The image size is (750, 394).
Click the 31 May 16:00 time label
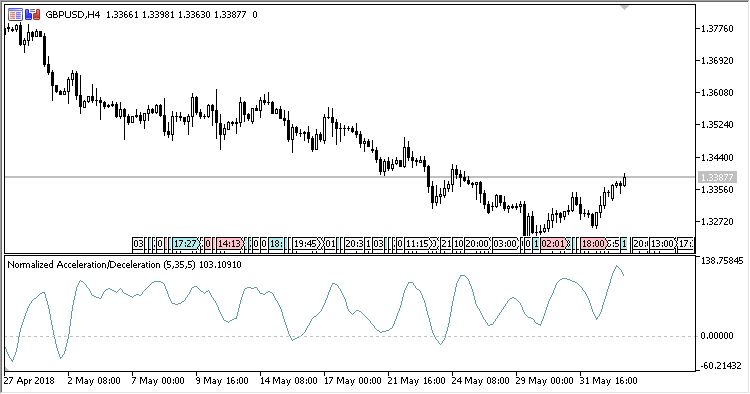click(608, 381)
